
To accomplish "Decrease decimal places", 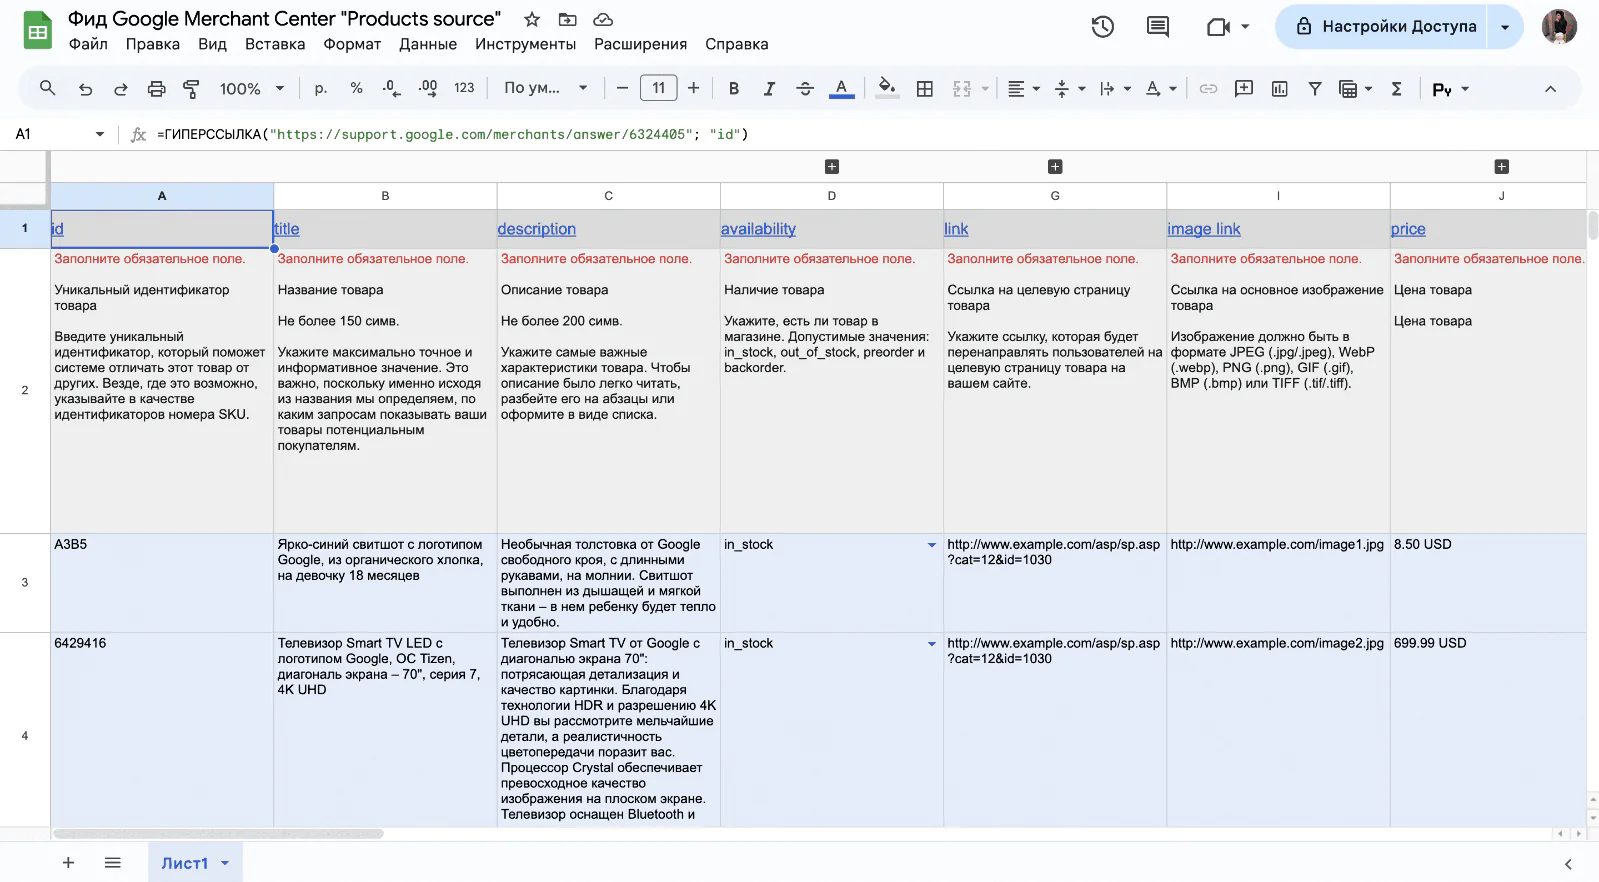I will click(391, 89).
